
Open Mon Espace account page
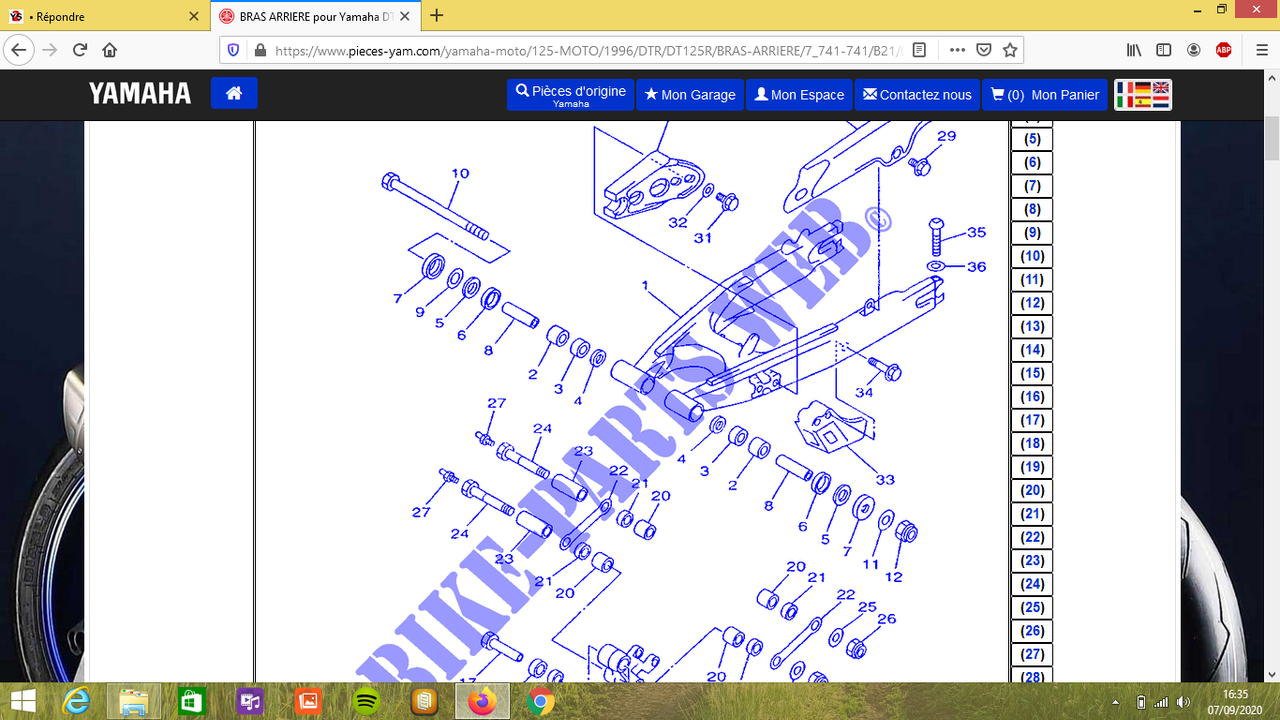coord(799,95)
